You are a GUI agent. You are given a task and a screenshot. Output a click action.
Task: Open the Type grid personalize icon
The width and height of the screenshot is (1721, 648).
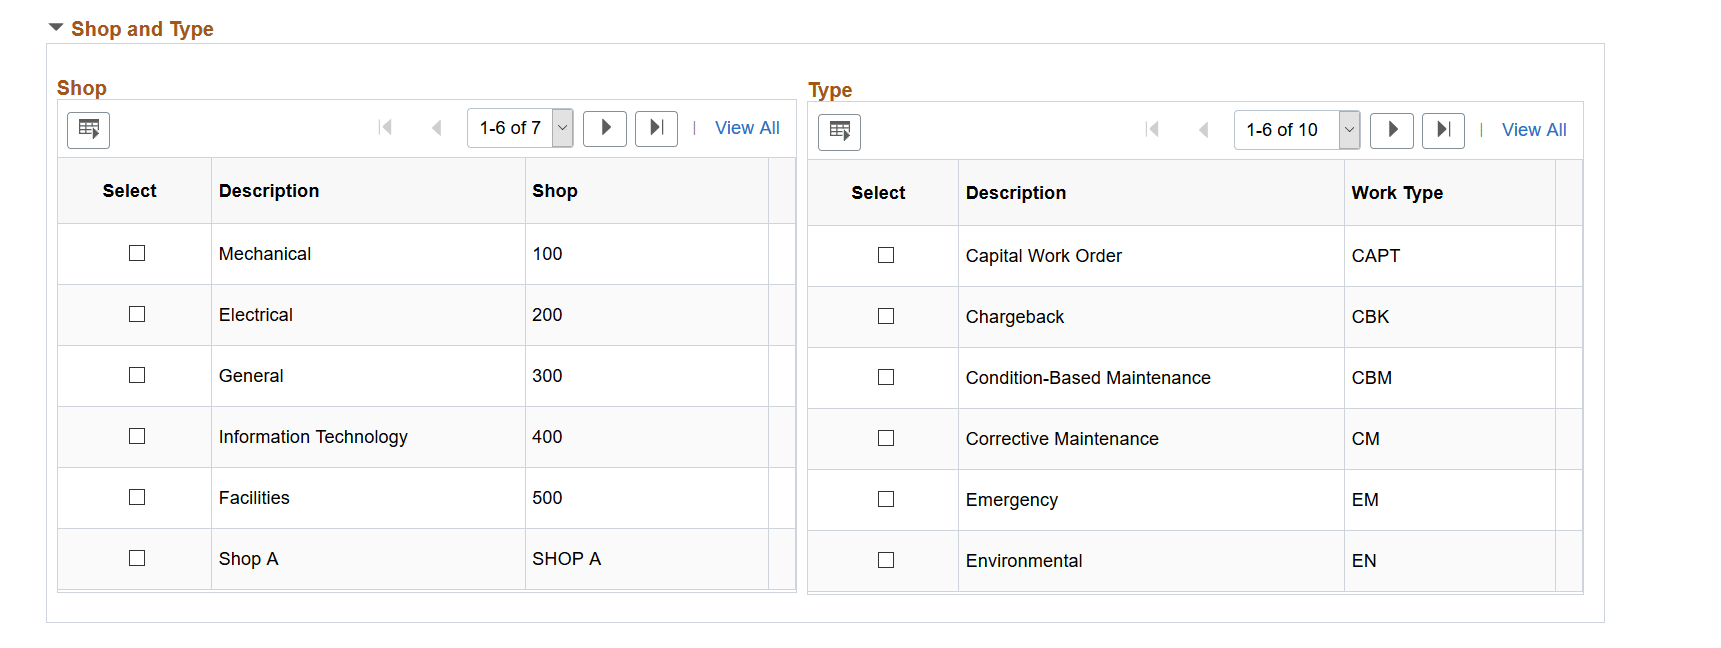click(x=839, y=132)
